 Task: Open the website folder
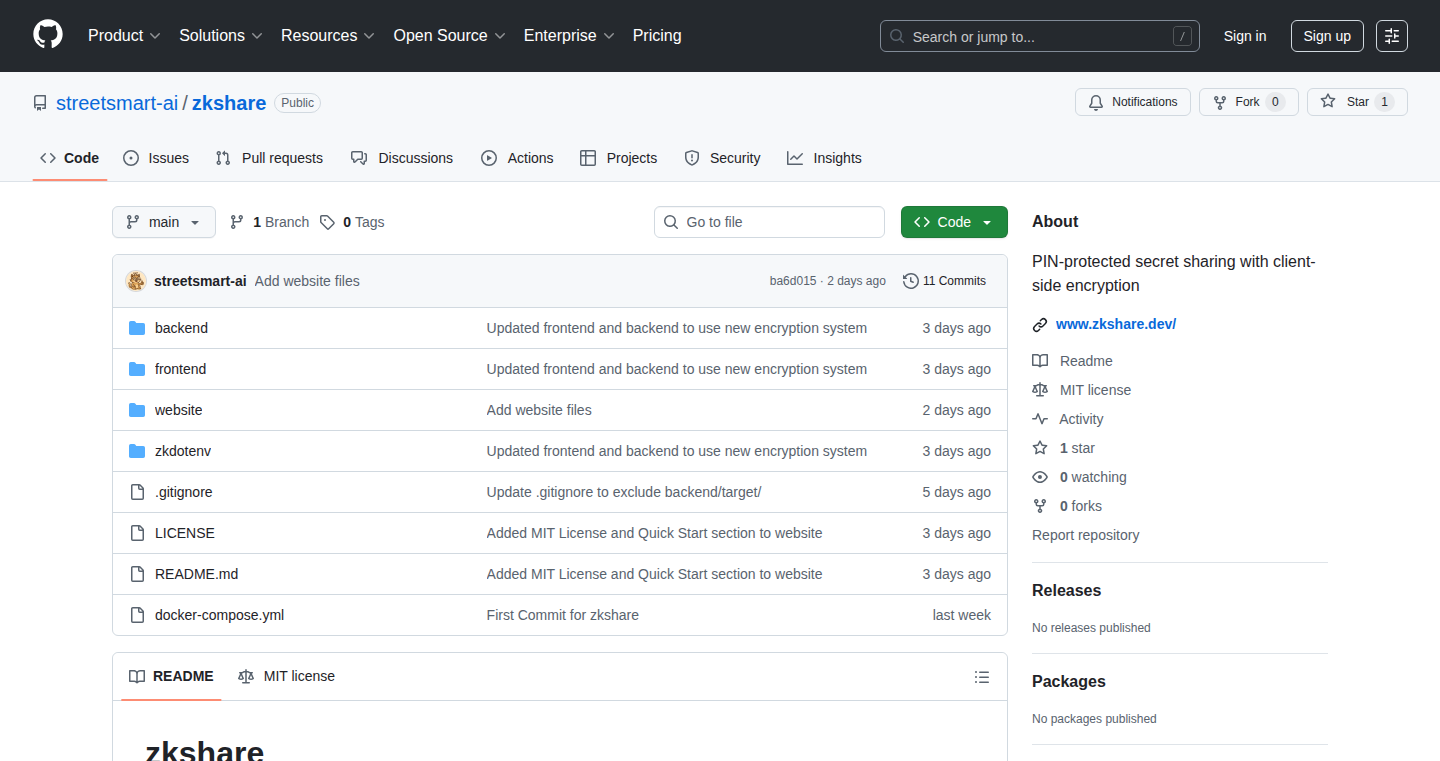178,410
